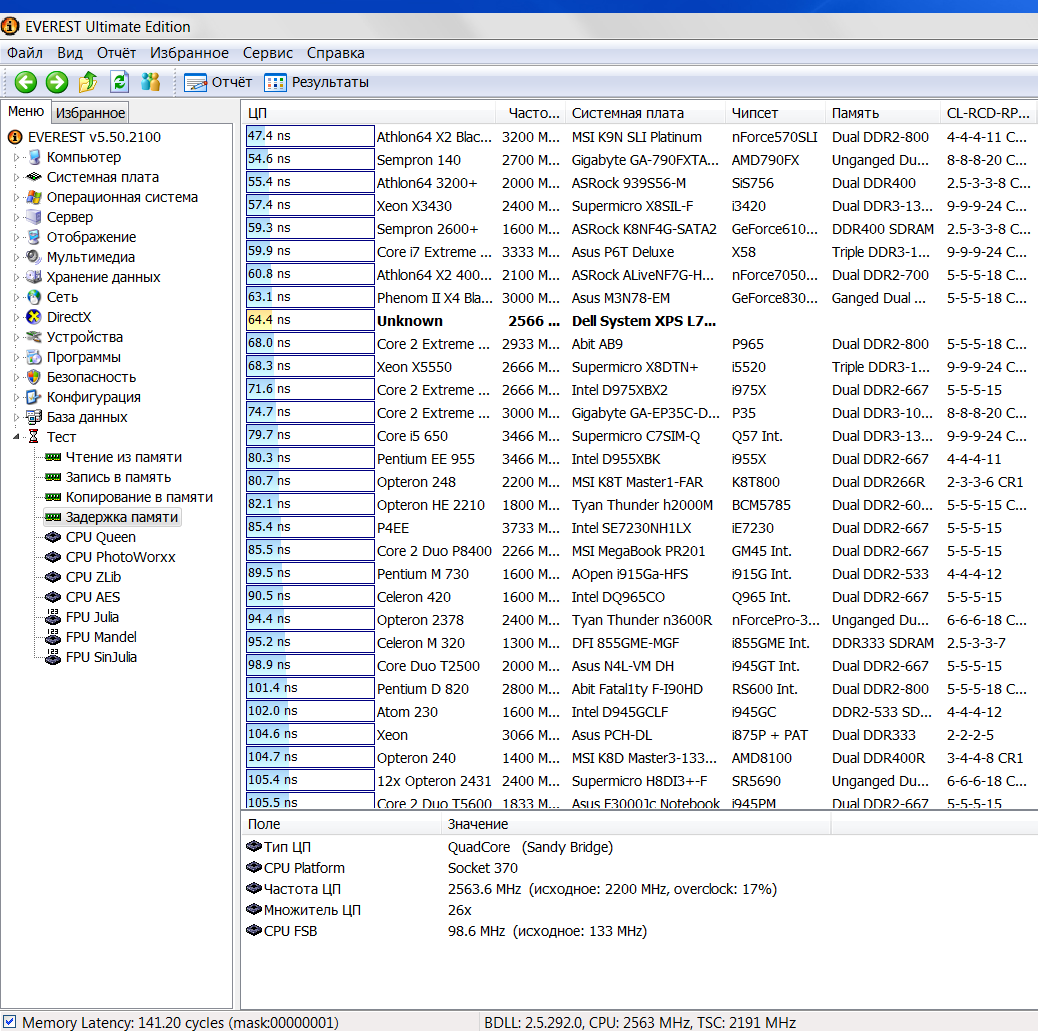Click the Поле column header in details pane
The height and width of the screenshot is (1032, 1038).
(342, 824)
